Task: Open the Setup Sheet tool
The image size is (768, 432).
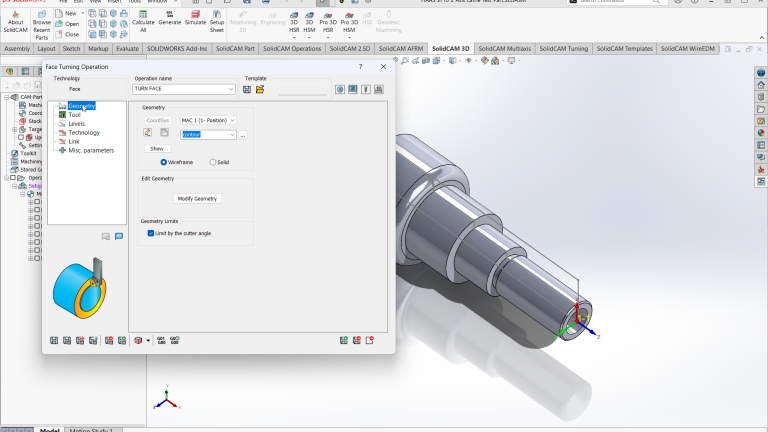Action: coord(216,22)
